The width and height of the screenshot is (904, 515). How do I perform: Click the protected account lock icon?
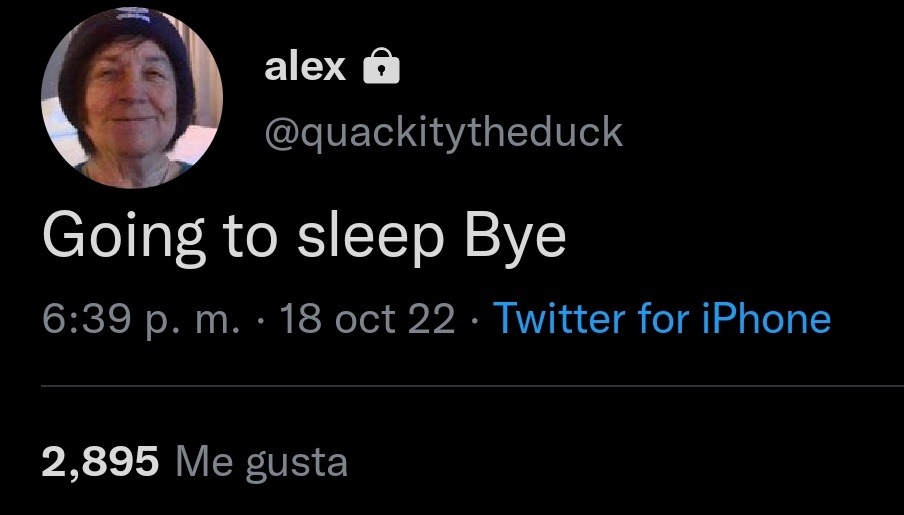point(381,66)
